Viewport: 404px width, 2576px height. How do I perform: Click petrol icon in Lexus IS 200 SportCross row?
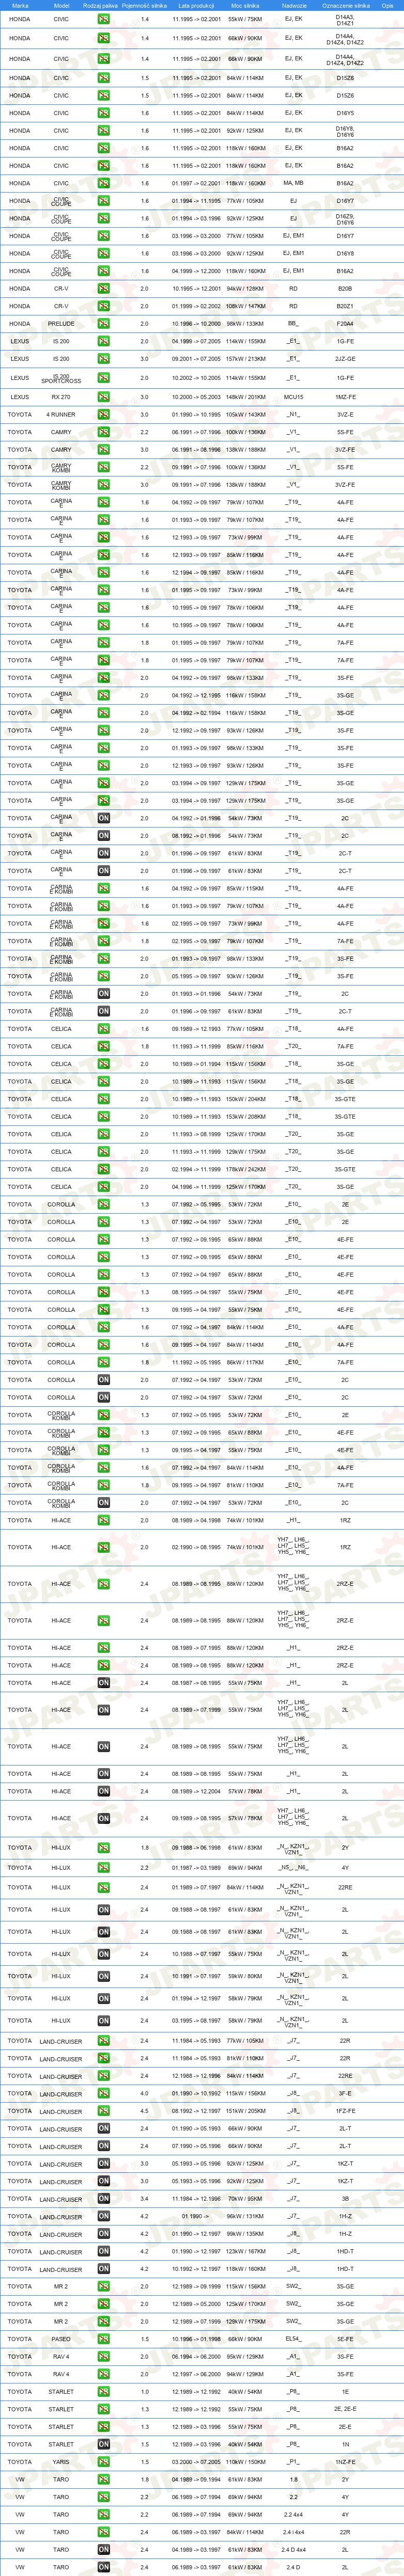pos(104,378)
